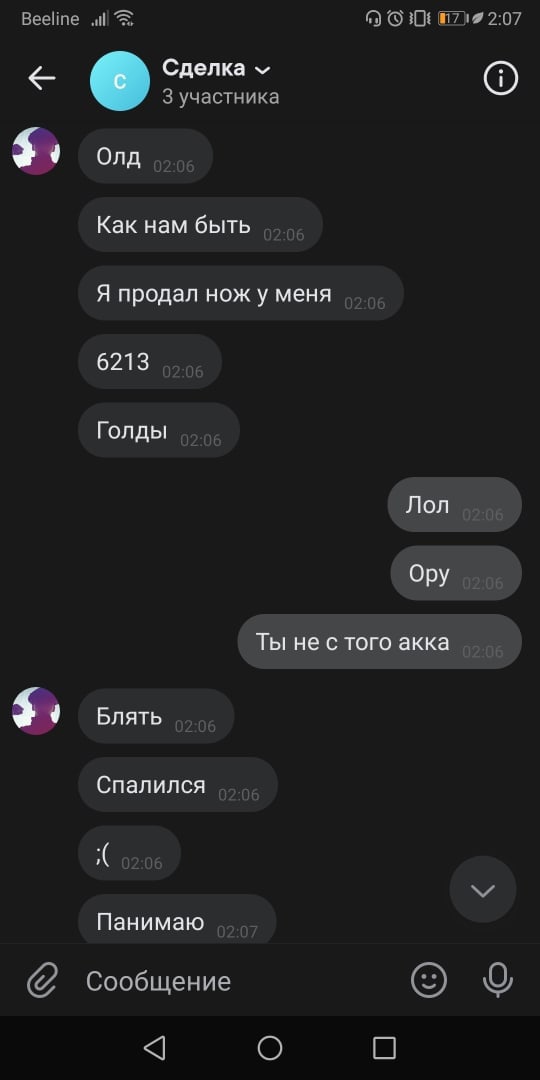
Task: Jump to latest messages with down-chevron button
Action: click(482, 889)
